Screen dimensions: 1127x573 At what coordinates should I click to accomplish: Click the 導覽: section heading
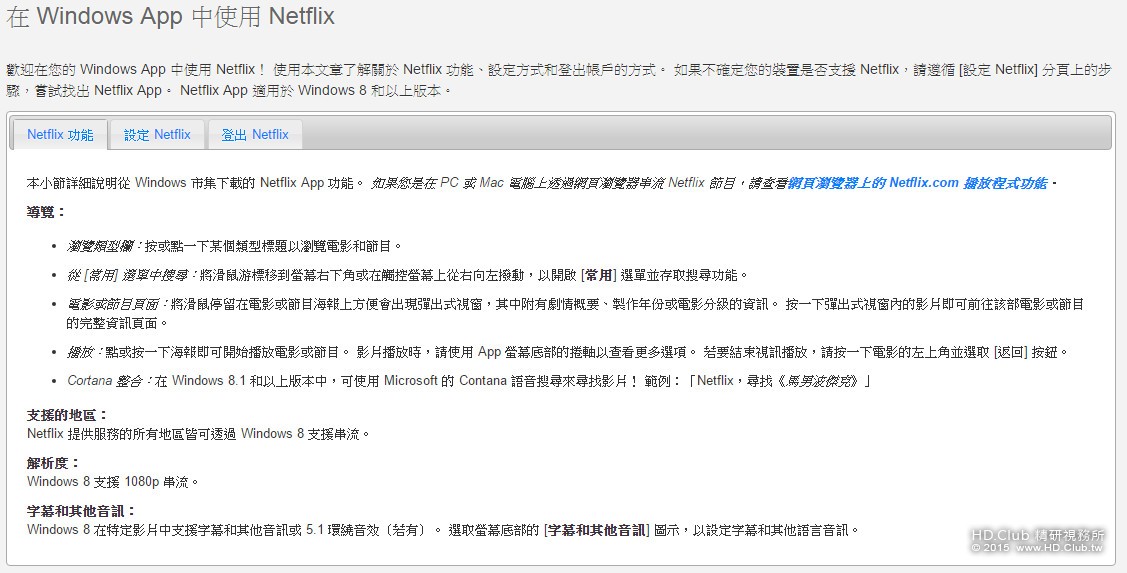click(x=46, y=212)
